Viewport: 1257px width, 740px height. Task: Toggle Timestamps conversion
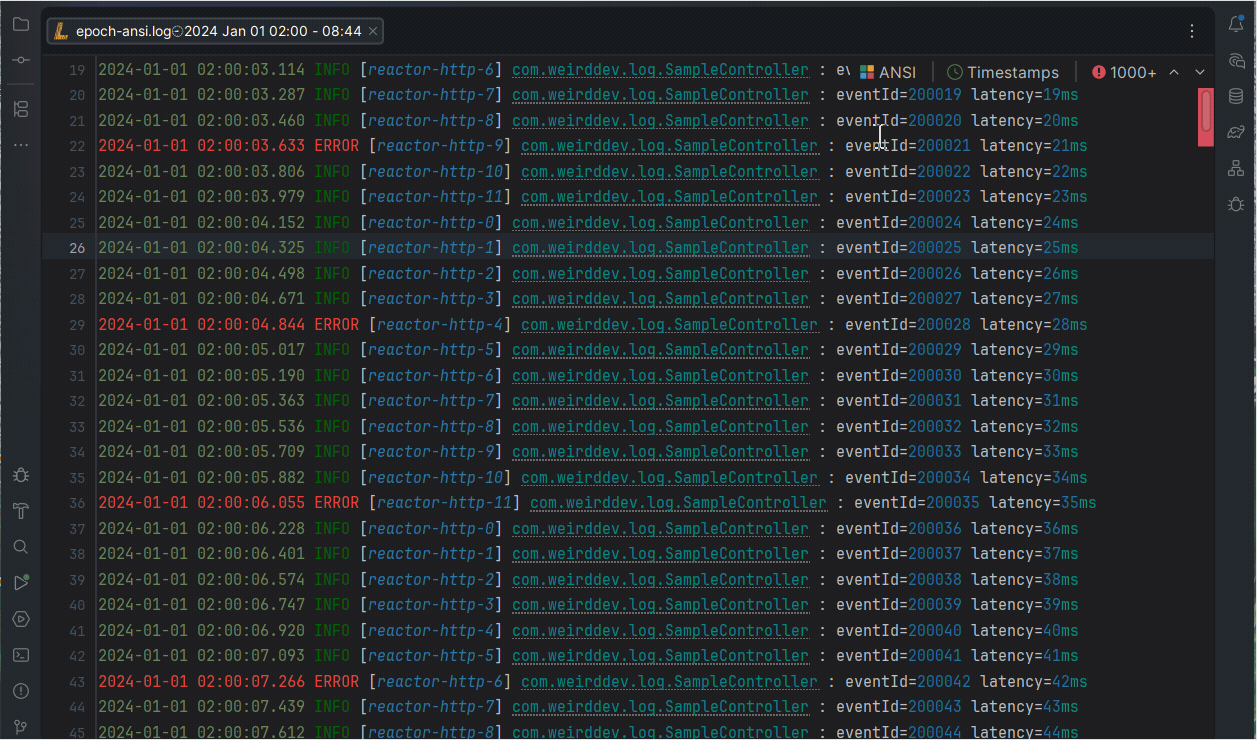pos(1003,72)
